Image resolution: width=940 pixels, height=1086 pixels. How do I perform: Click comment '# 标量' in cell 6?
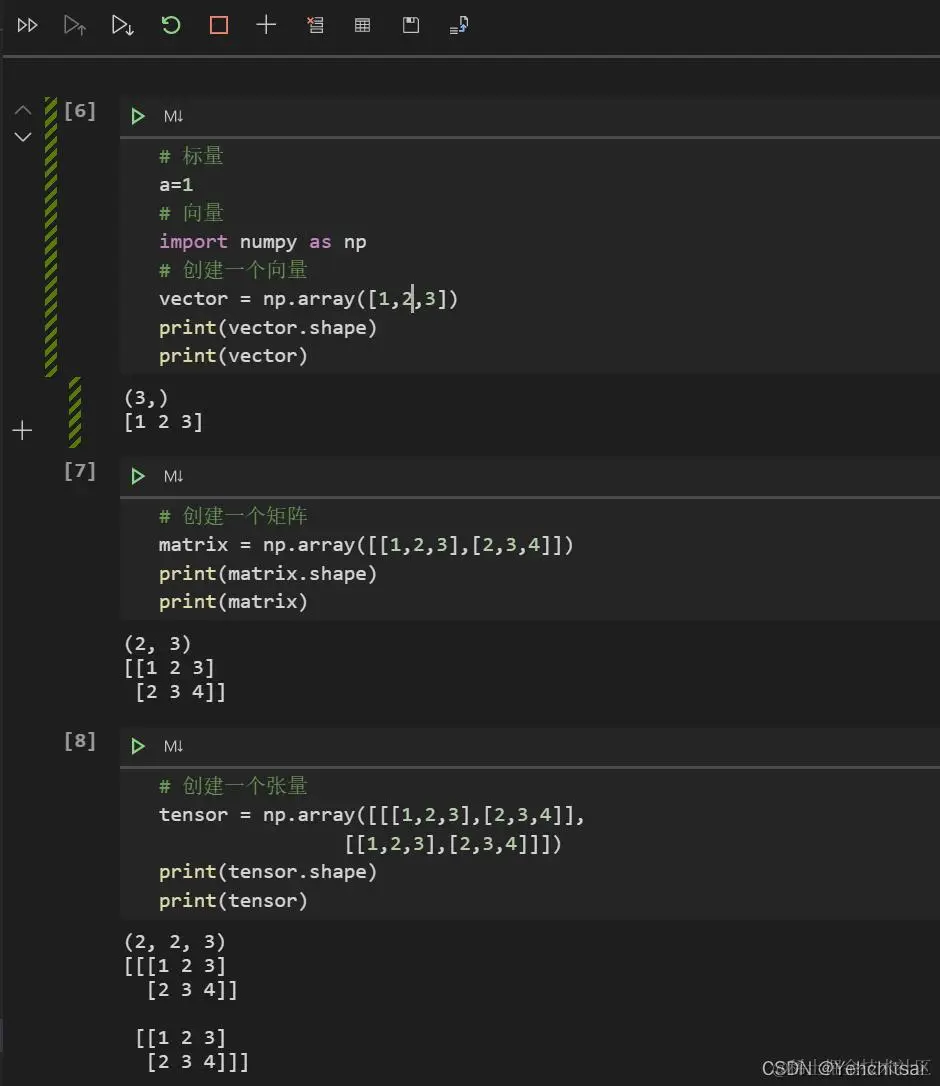point(191,156)
